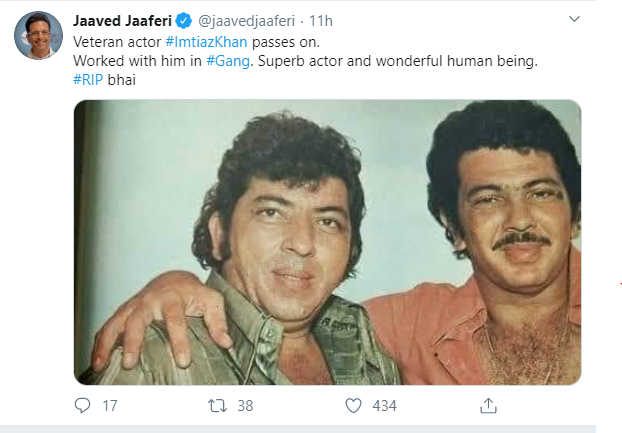Image resolution: width=622 pixels, height=433 pixels.
Task: Click the reply count 17
Action: point(110,405)
